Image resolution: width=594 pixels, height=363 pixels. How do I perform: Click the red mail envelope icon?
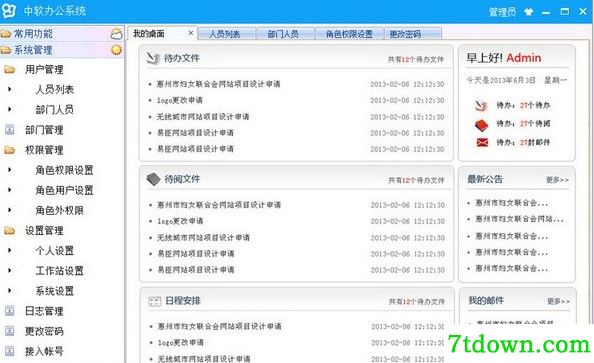pyautogui.click(x=482, y=142)
